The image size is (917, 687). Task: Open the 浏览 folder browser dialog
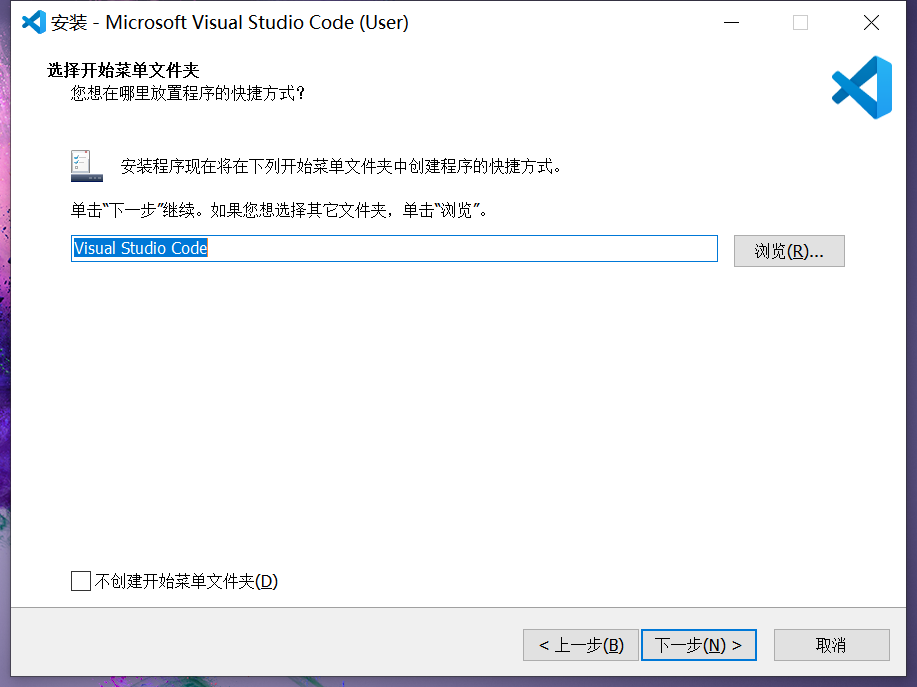(x=789, y=250)
